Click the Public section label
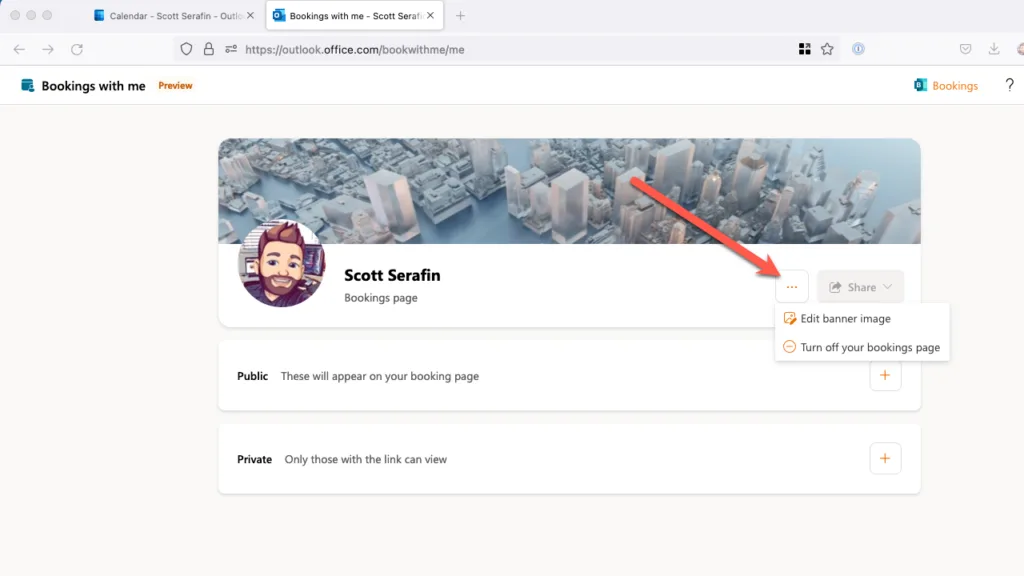 coord(252,376)
